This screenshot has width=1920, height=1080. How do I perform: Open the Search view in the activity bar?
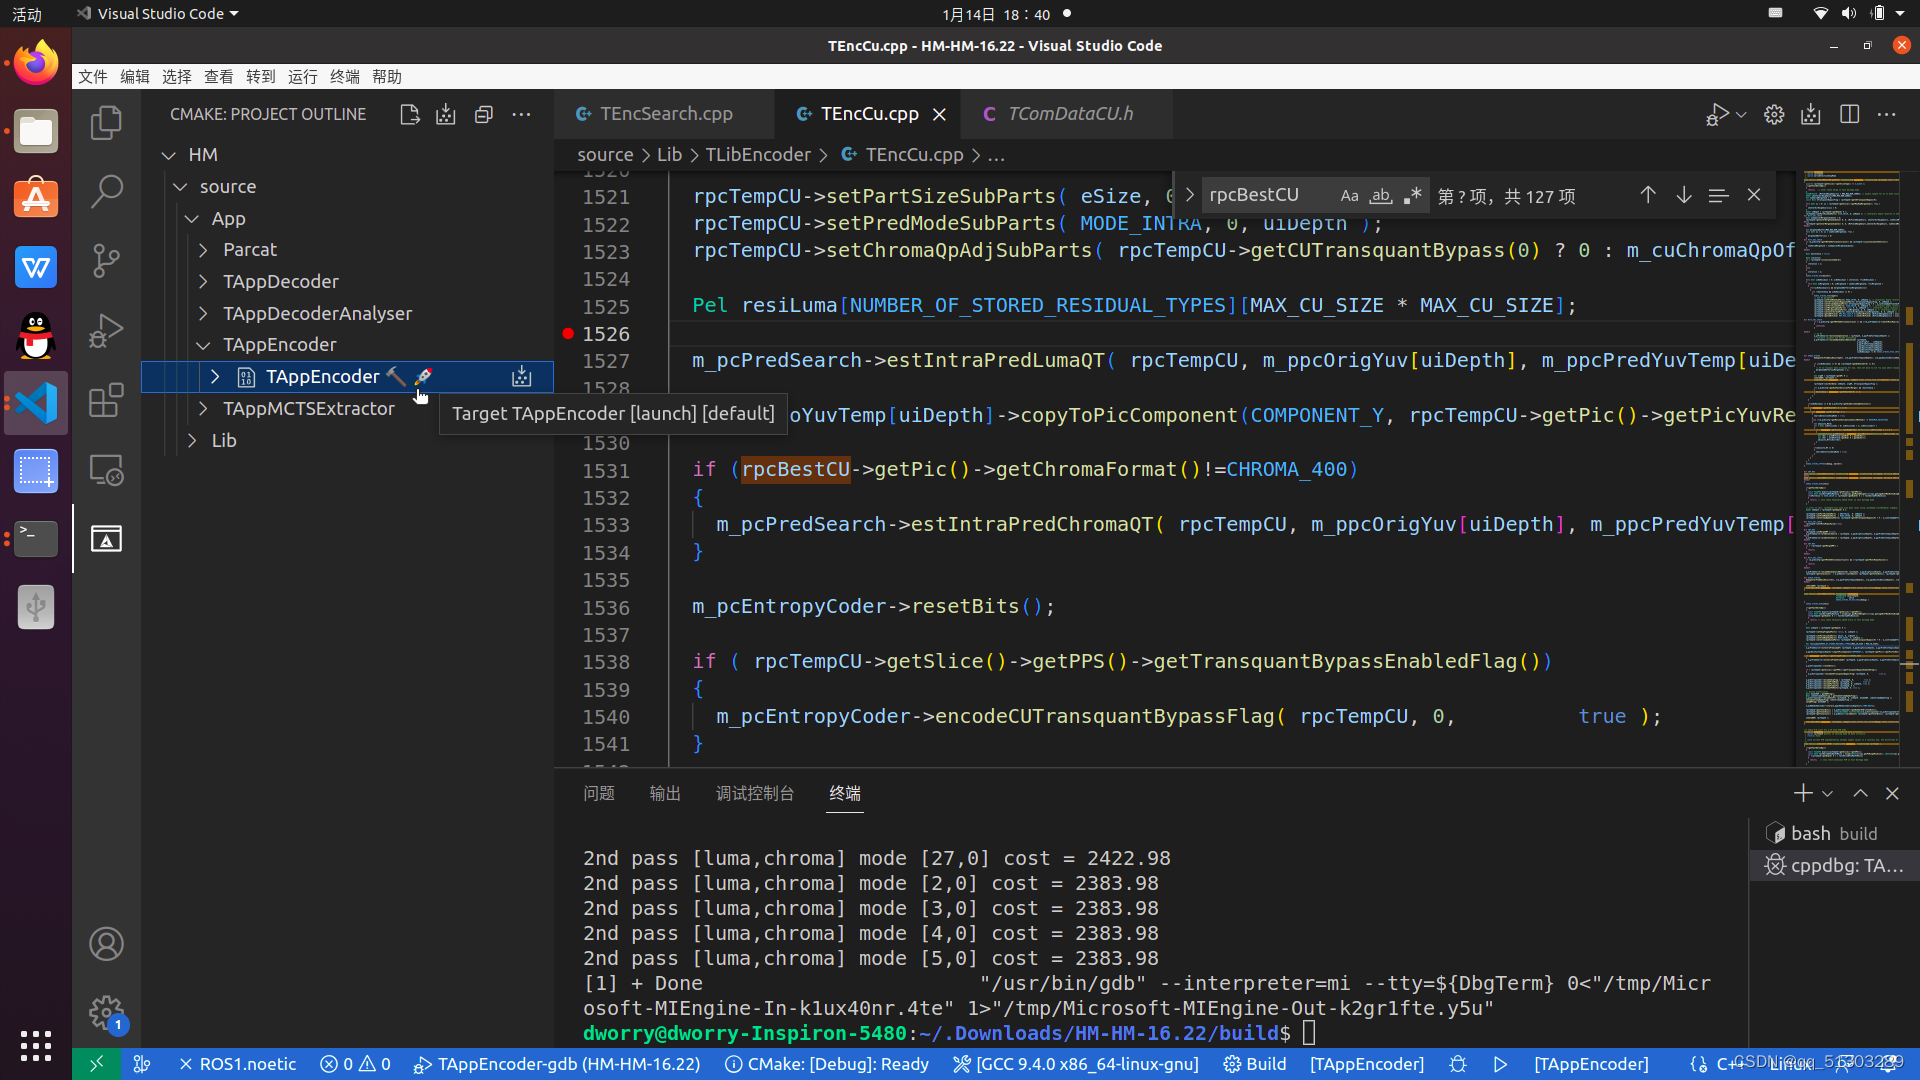click(x=106, y=190)
